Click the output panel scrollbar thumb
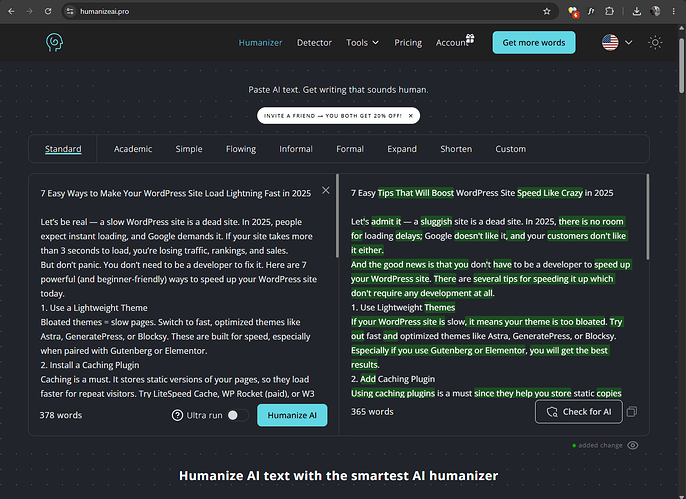The image size is (686, 499). pos(648,216)
